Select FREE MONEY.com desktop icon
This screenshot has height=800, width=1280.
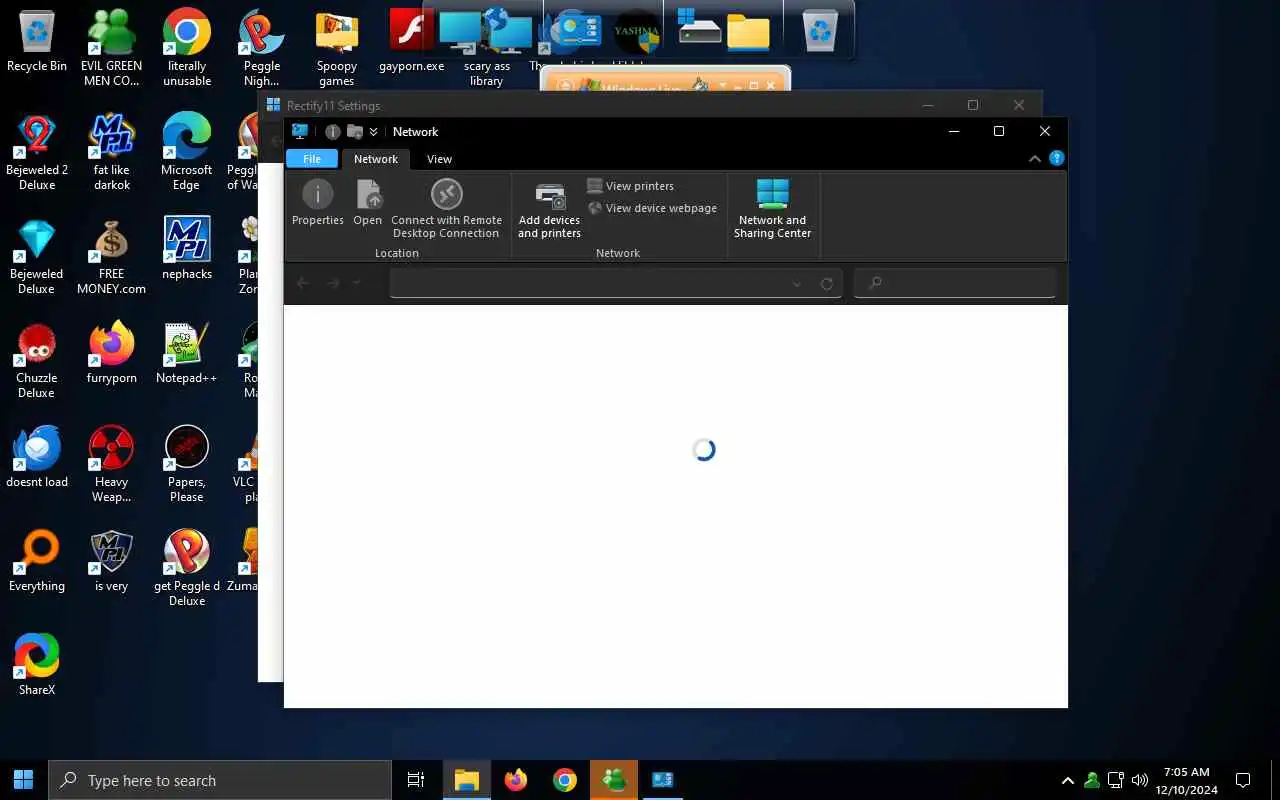coord(111,256)
